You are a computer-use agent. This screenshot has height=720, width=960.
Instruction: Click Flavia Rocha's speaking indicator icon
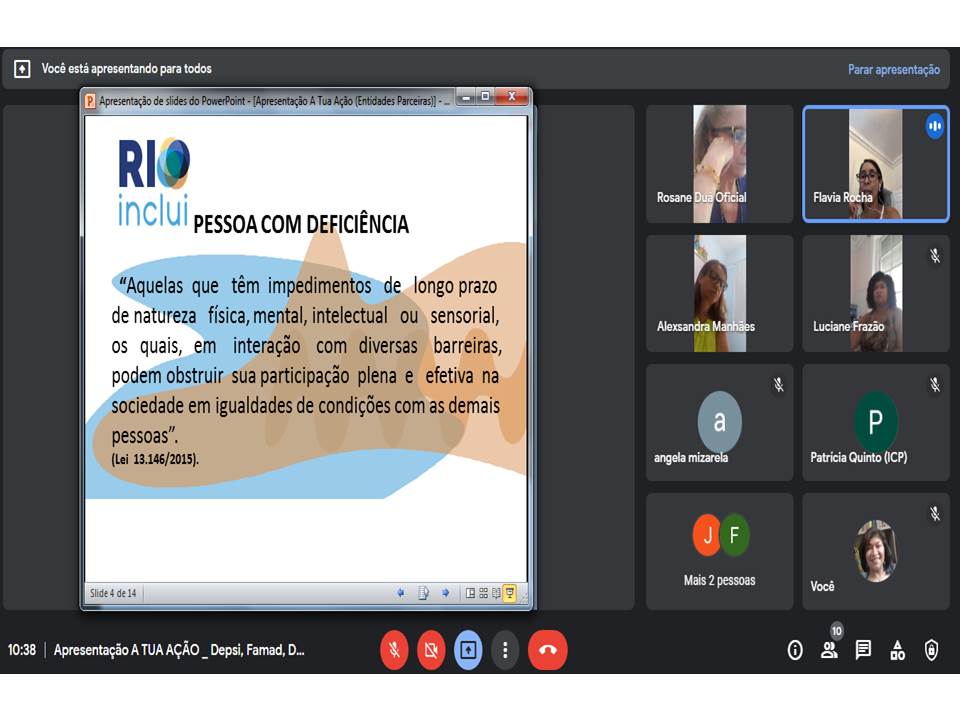[934, 126]
